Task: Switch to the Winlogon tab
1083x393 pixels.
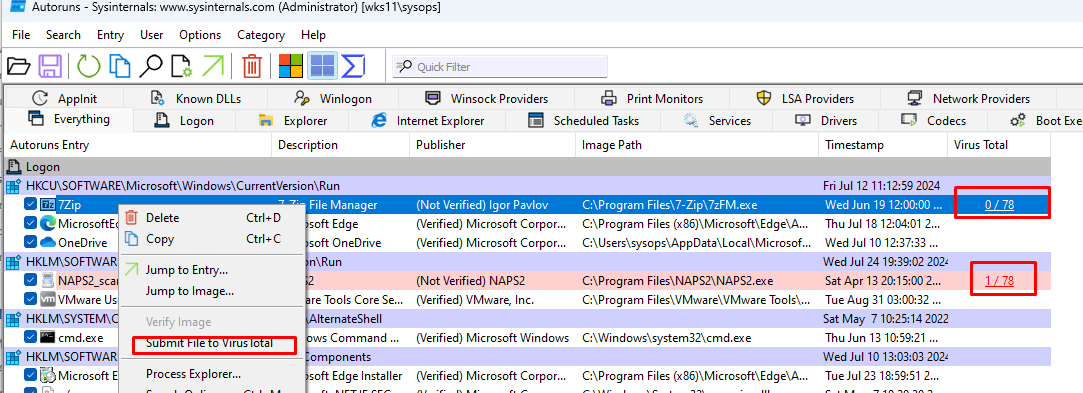Action: pos(333,99)
